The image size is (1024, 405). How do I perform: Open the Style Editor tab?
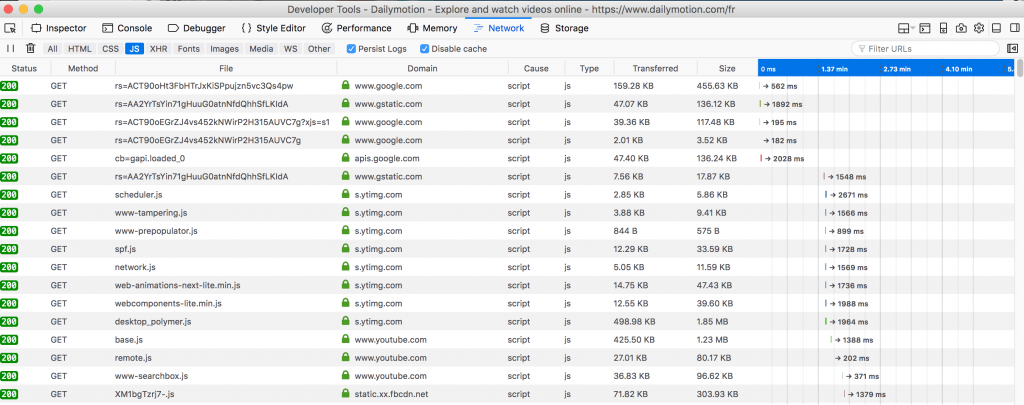(x=273, y=28)
